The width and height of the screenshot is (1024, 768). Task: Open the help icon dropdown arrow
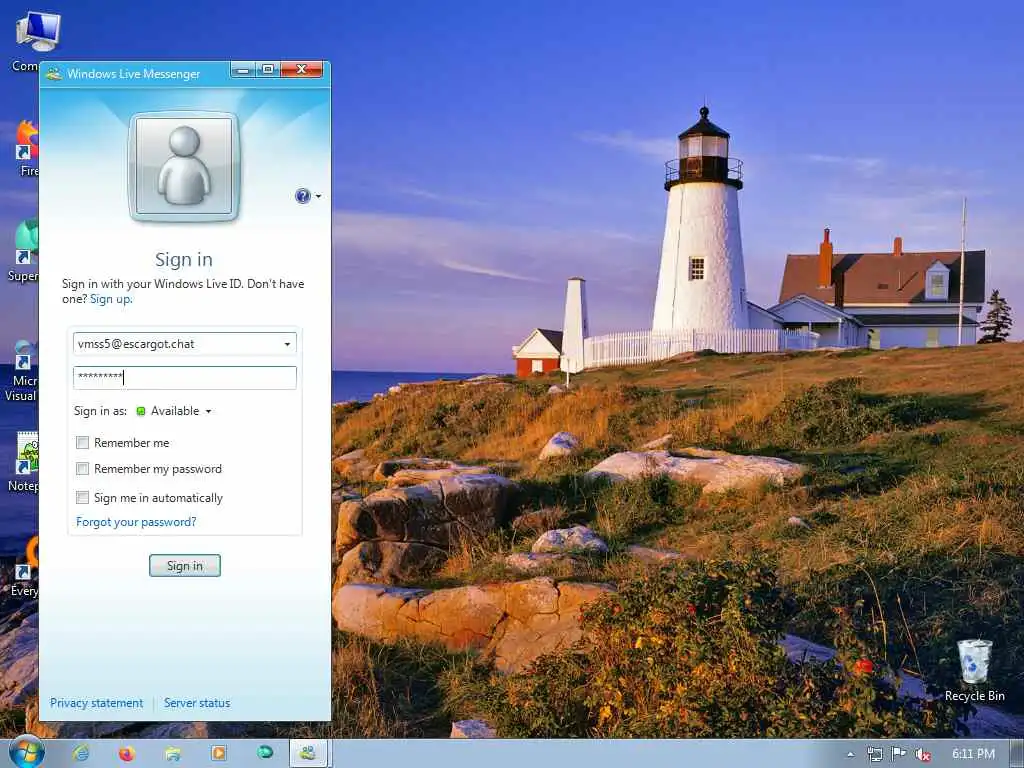tap(319, 196)
